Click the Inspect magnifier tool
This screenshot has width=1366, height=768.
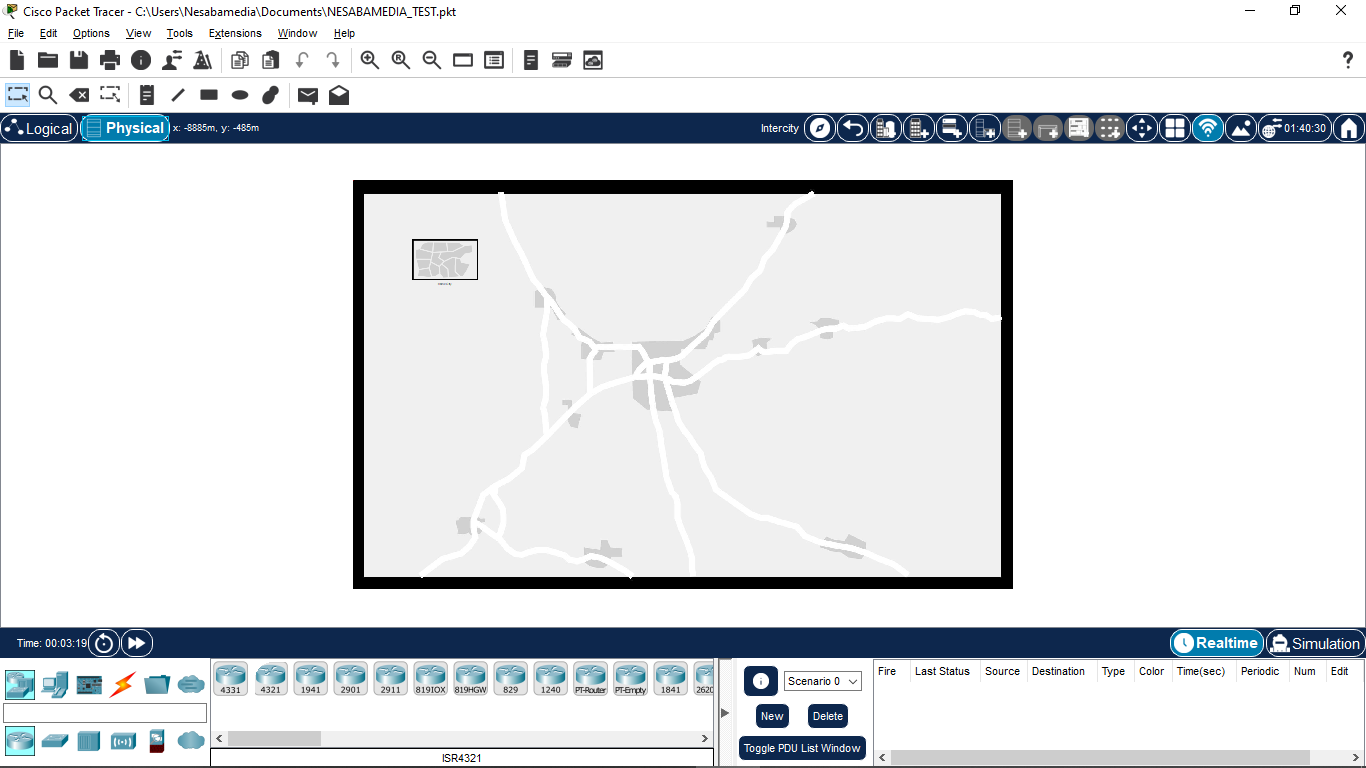(x=47, y=95)
